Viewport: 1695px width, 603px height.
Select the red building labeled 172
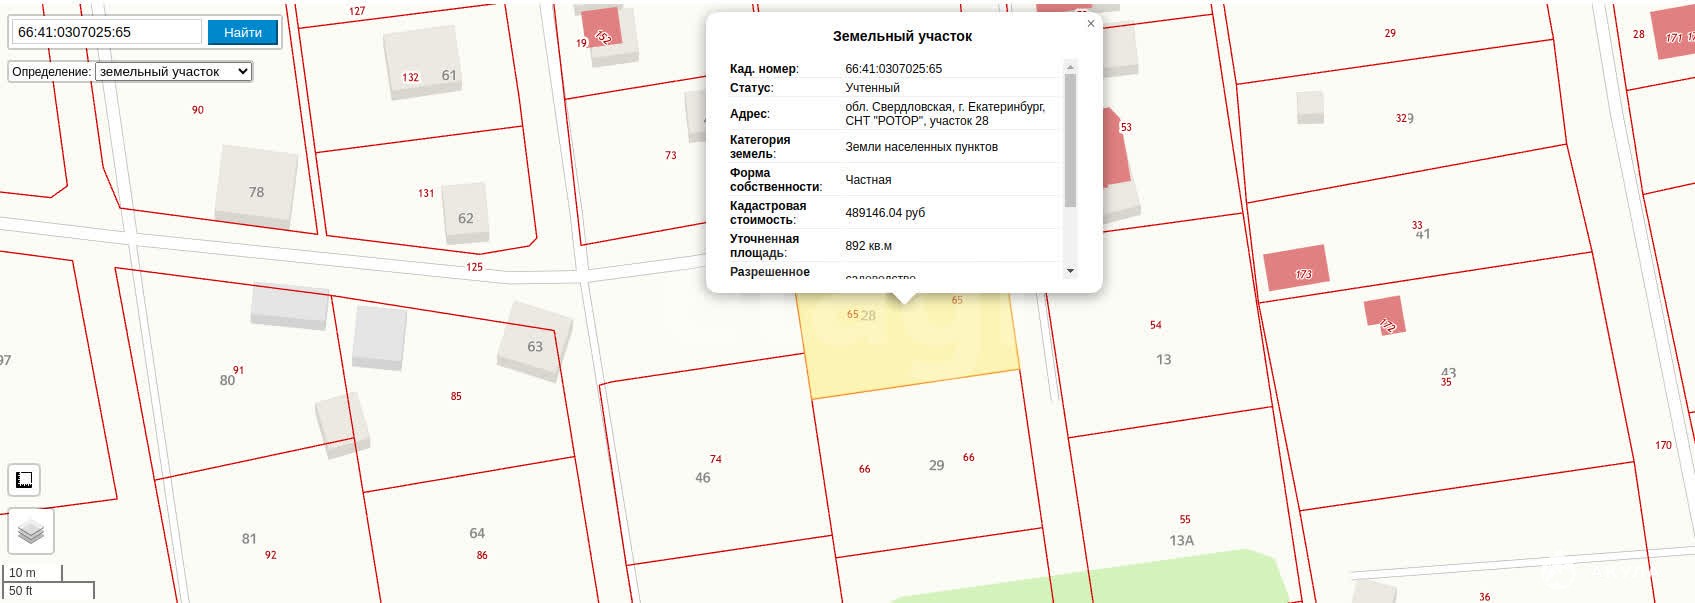tap(1385, 315)
